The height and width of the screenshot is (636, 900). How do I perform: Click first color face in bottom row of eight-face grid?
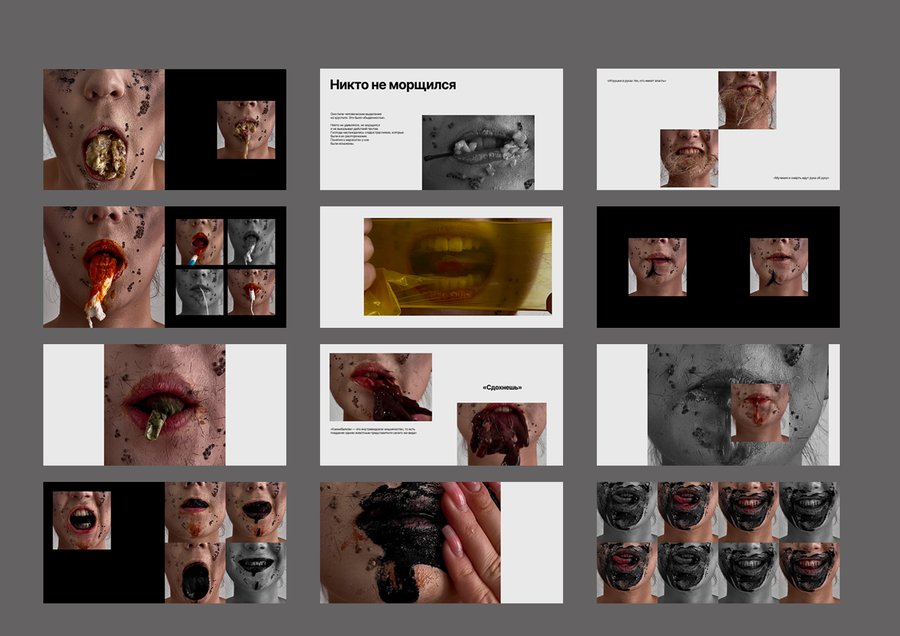pyautogui.click(x=627, y=573)
